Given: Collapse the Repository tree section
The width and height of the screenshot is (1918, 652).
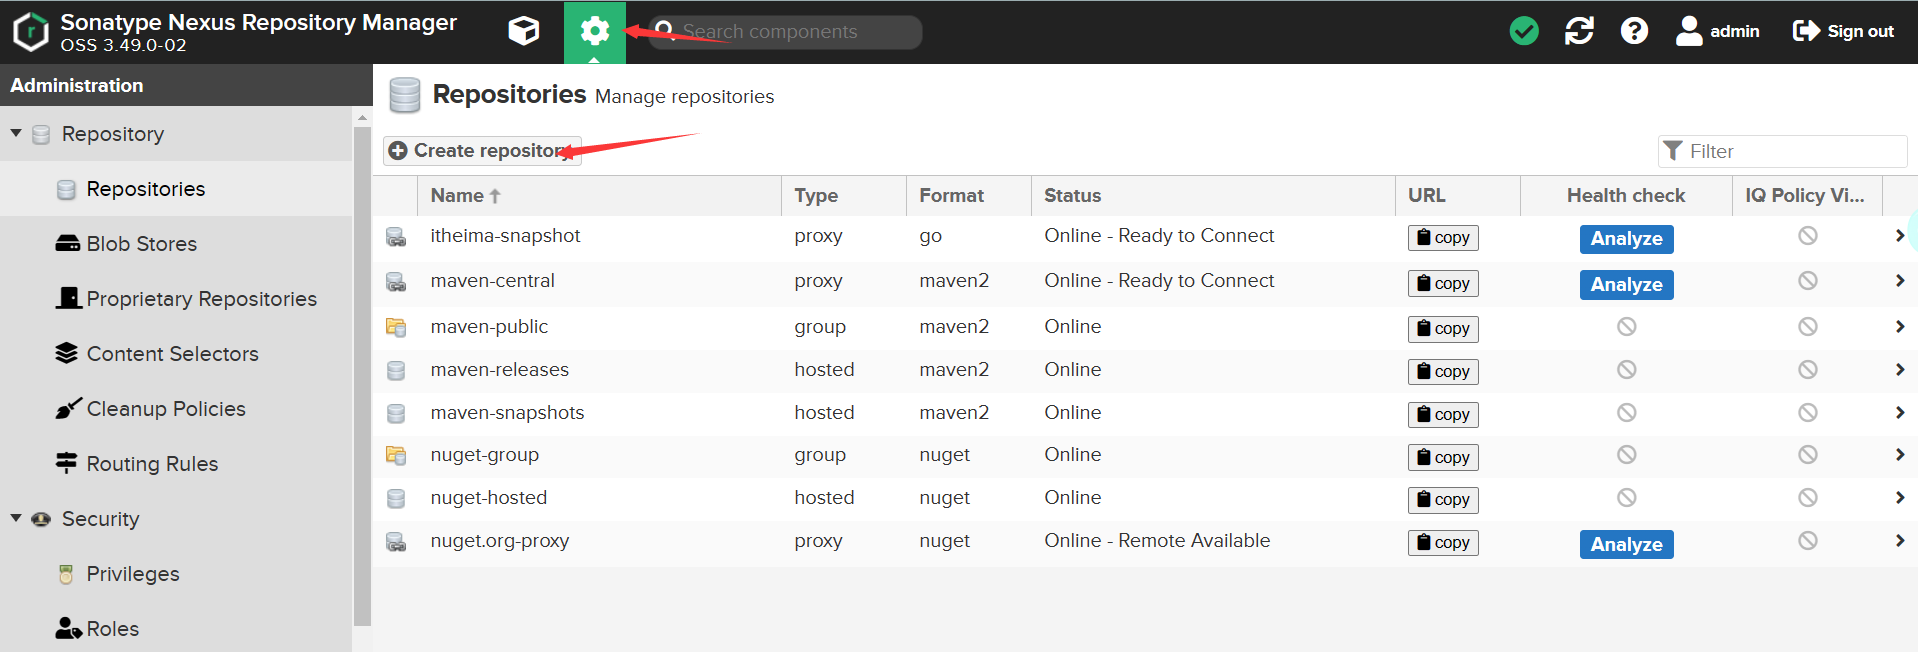Looking at the screenshot, I should point(16,133).
